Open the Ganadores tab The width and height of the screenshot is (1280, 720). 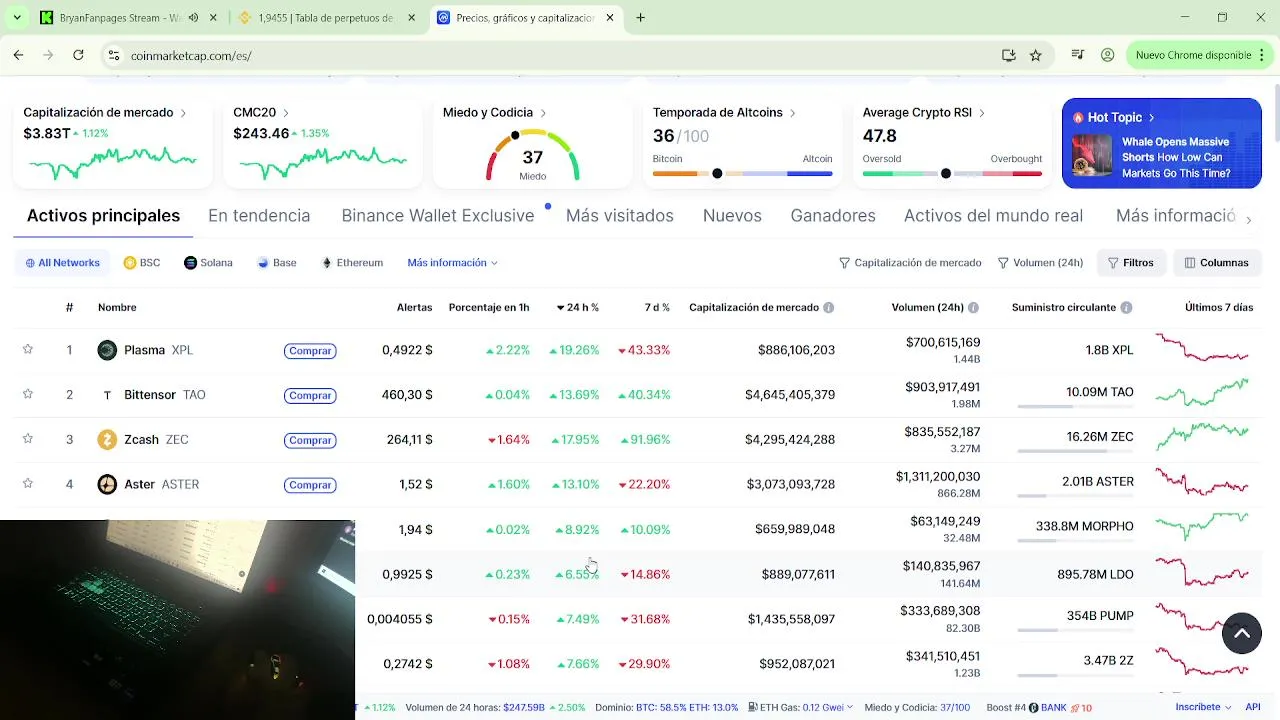(833, 216)
